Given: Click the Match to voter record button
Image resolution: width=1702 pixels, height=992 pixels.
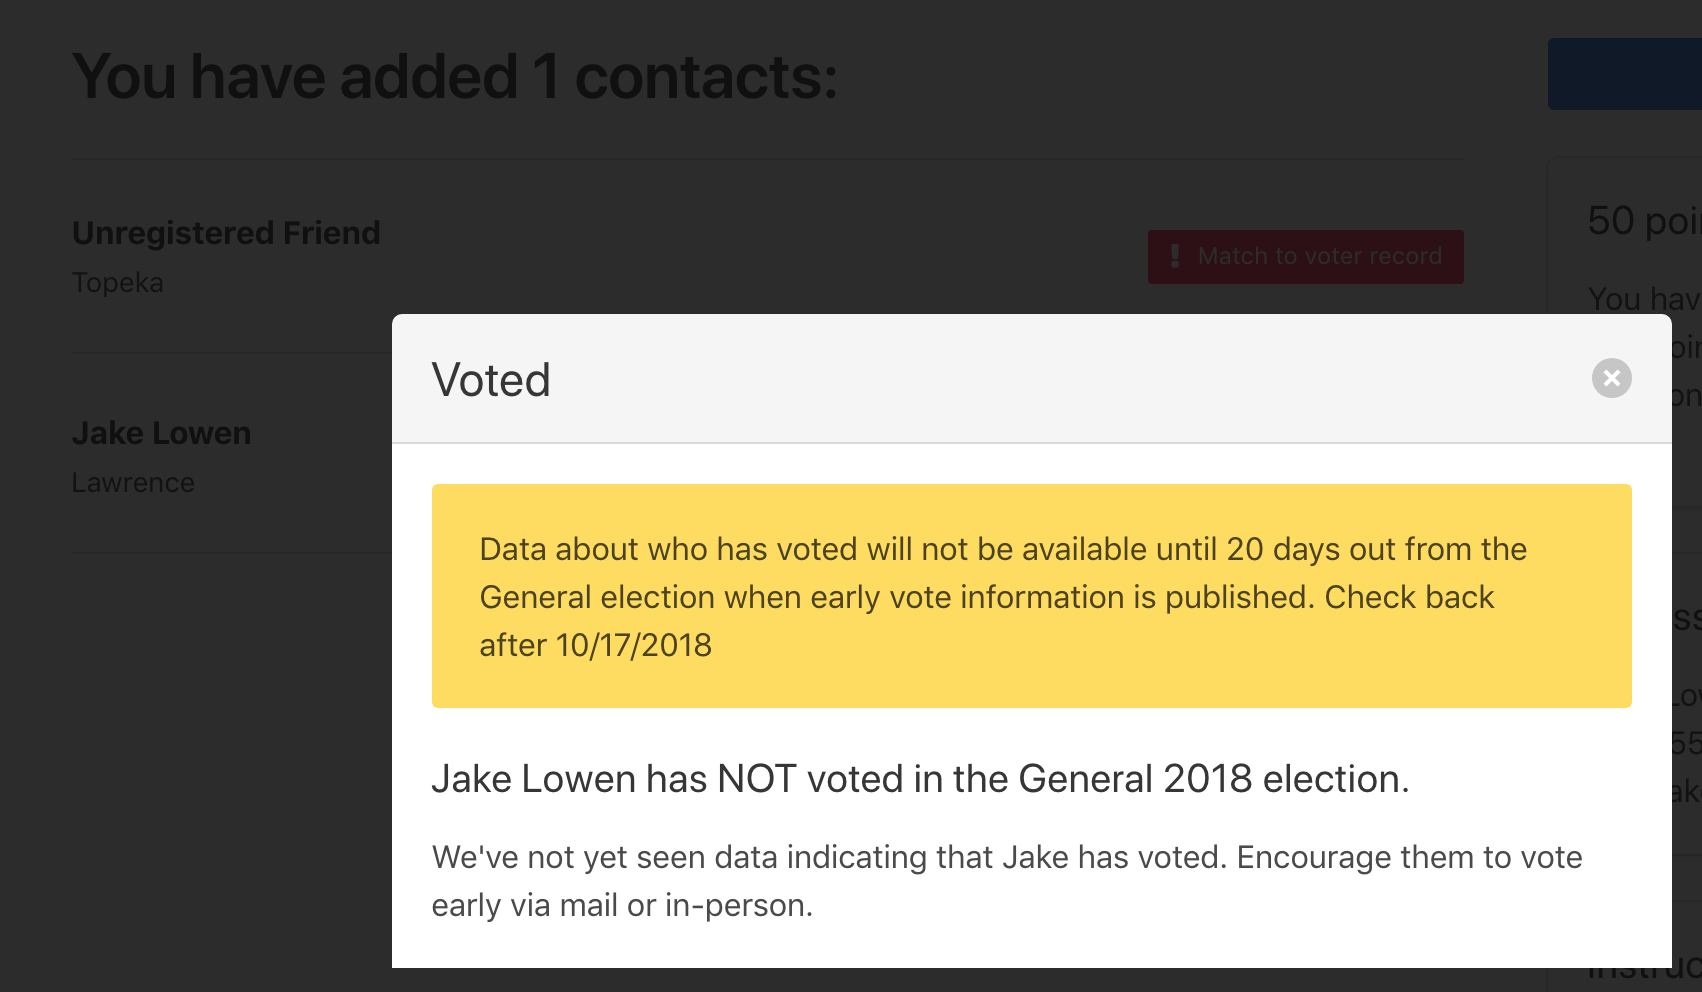Looking at the screenshot, I should point(1305,257).
